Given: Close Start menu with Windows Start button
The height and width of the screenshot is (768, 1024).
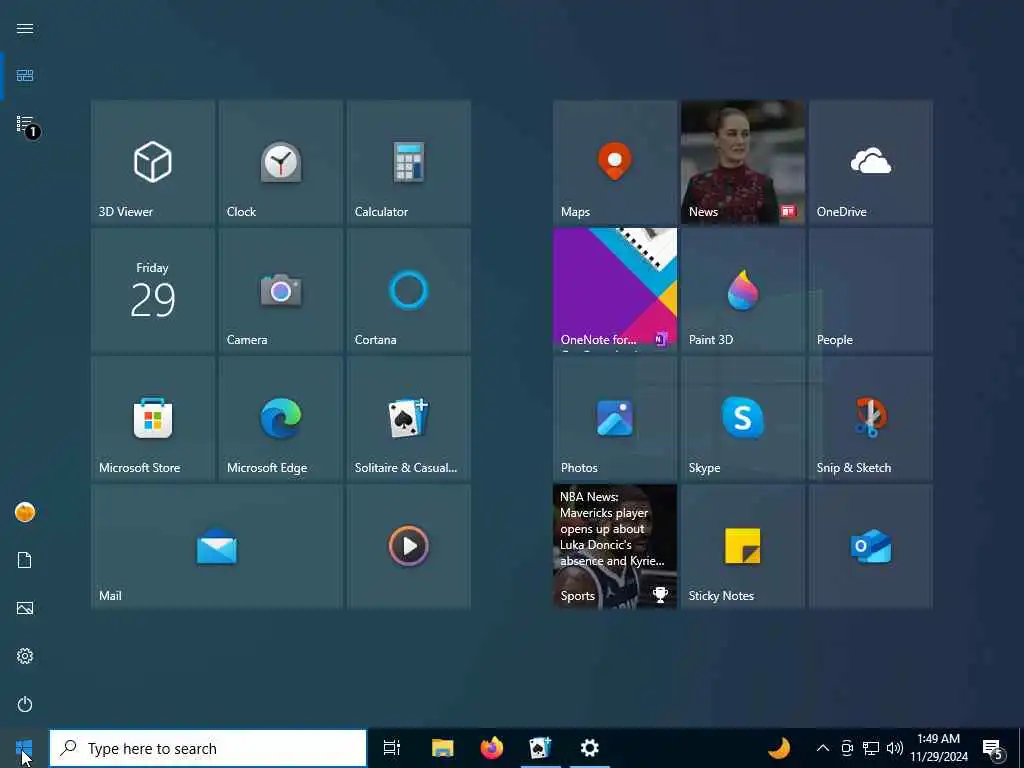Looking at the screenshot, I should tap(24, 748).
